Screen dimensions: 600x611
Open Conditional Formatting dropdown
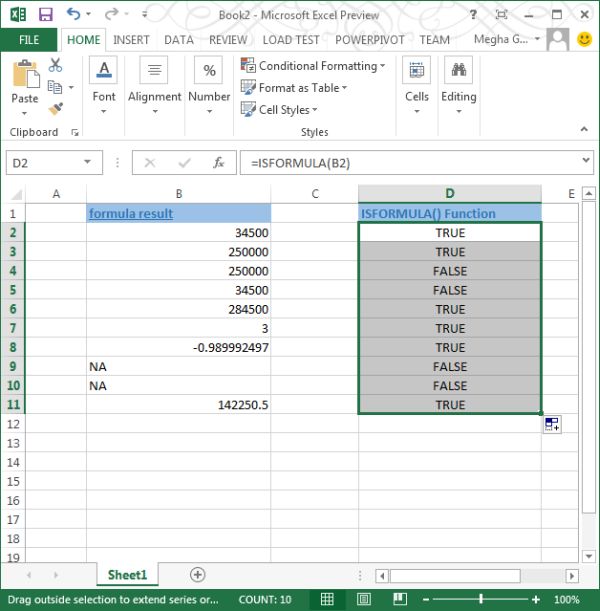pyautogui.click(x=313, y=66)
